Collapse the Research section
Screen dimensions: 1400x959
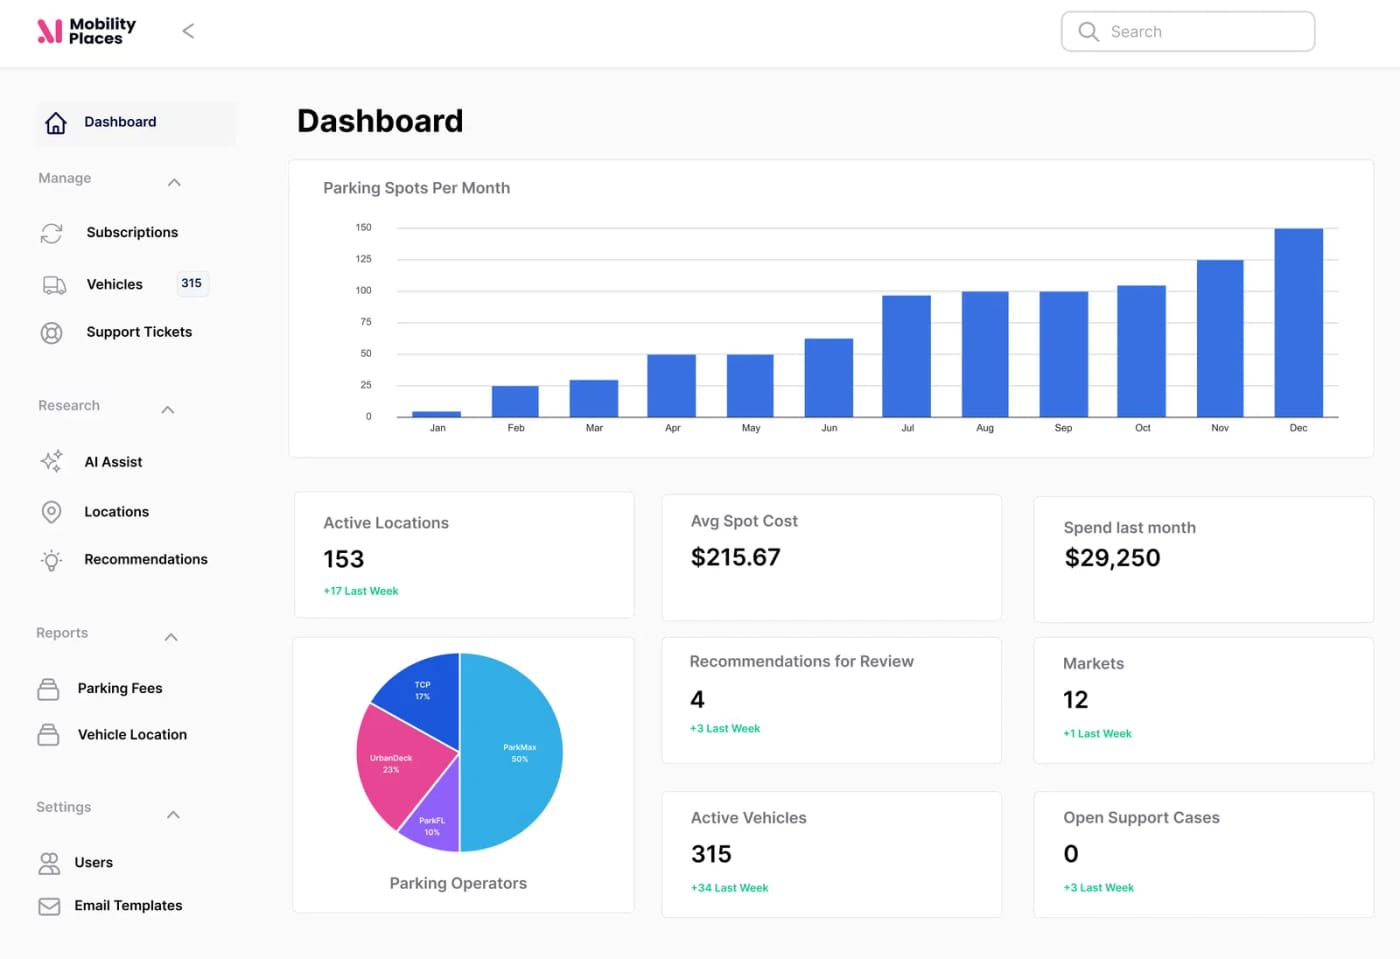click(x=167, y=409)
